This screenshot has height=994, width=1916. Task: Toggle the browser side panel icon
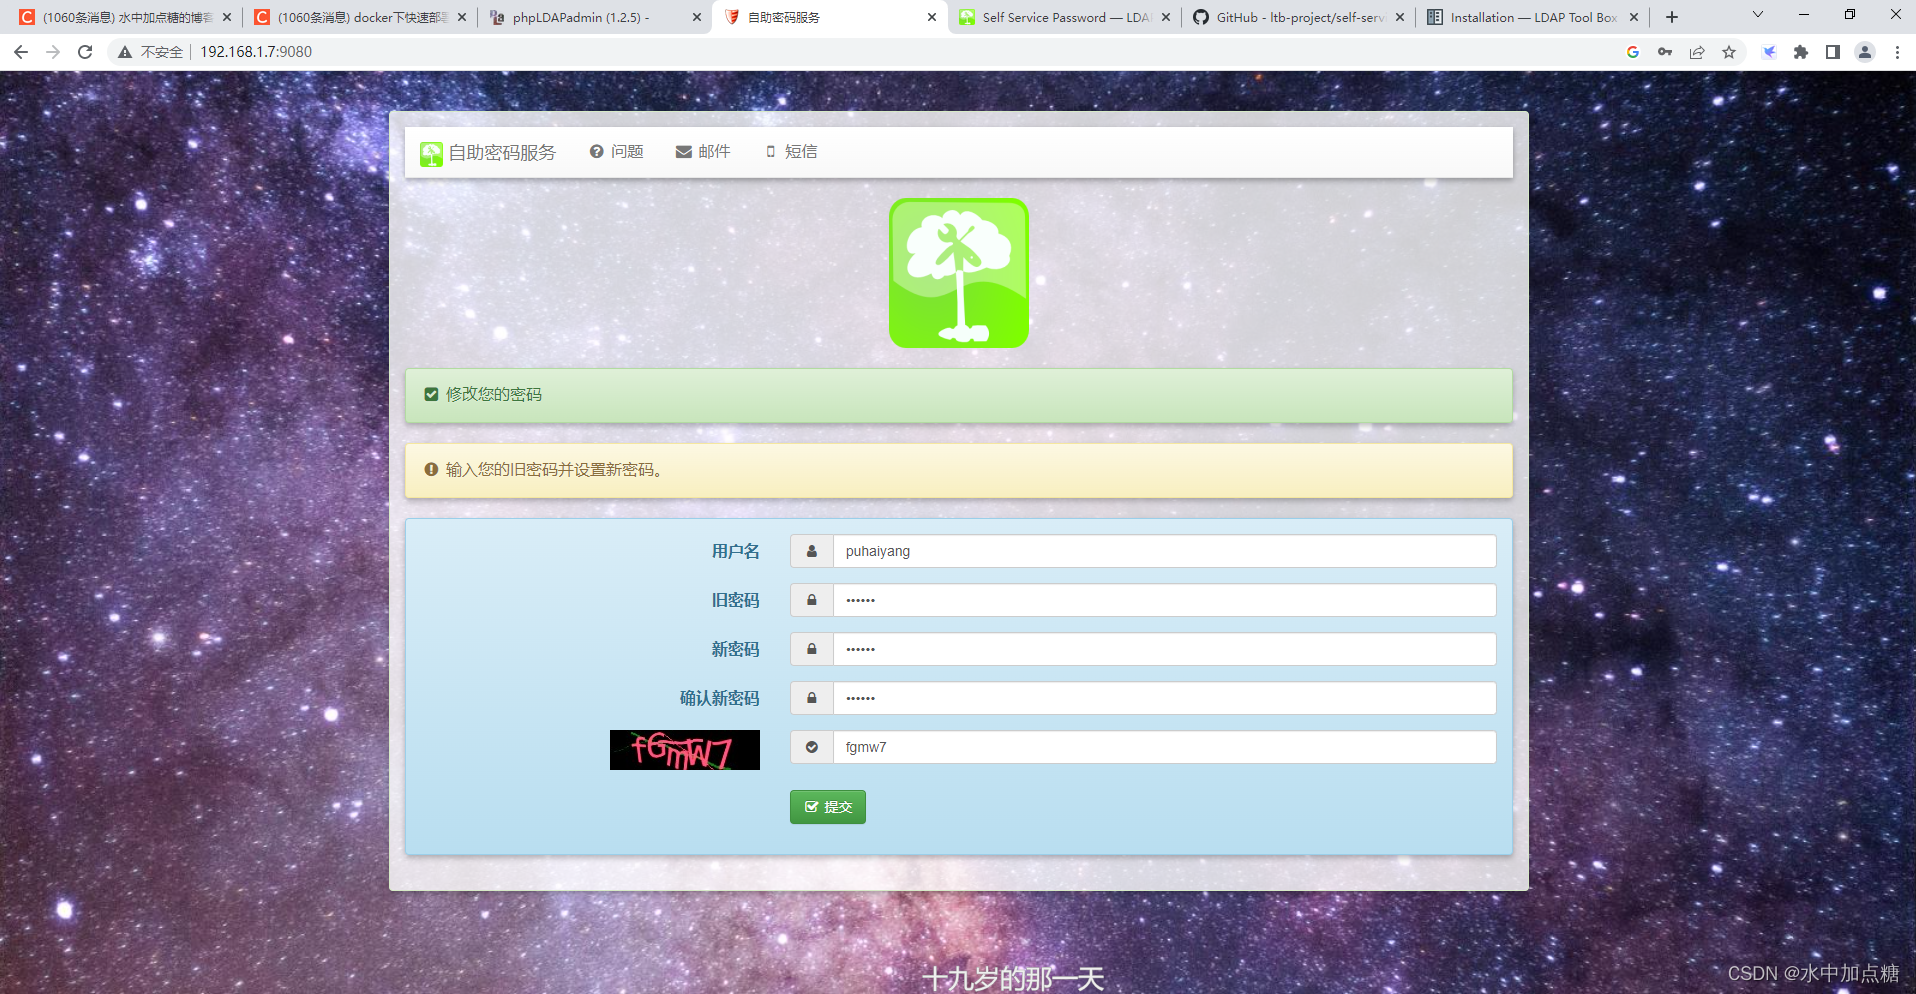point(1833,52)
